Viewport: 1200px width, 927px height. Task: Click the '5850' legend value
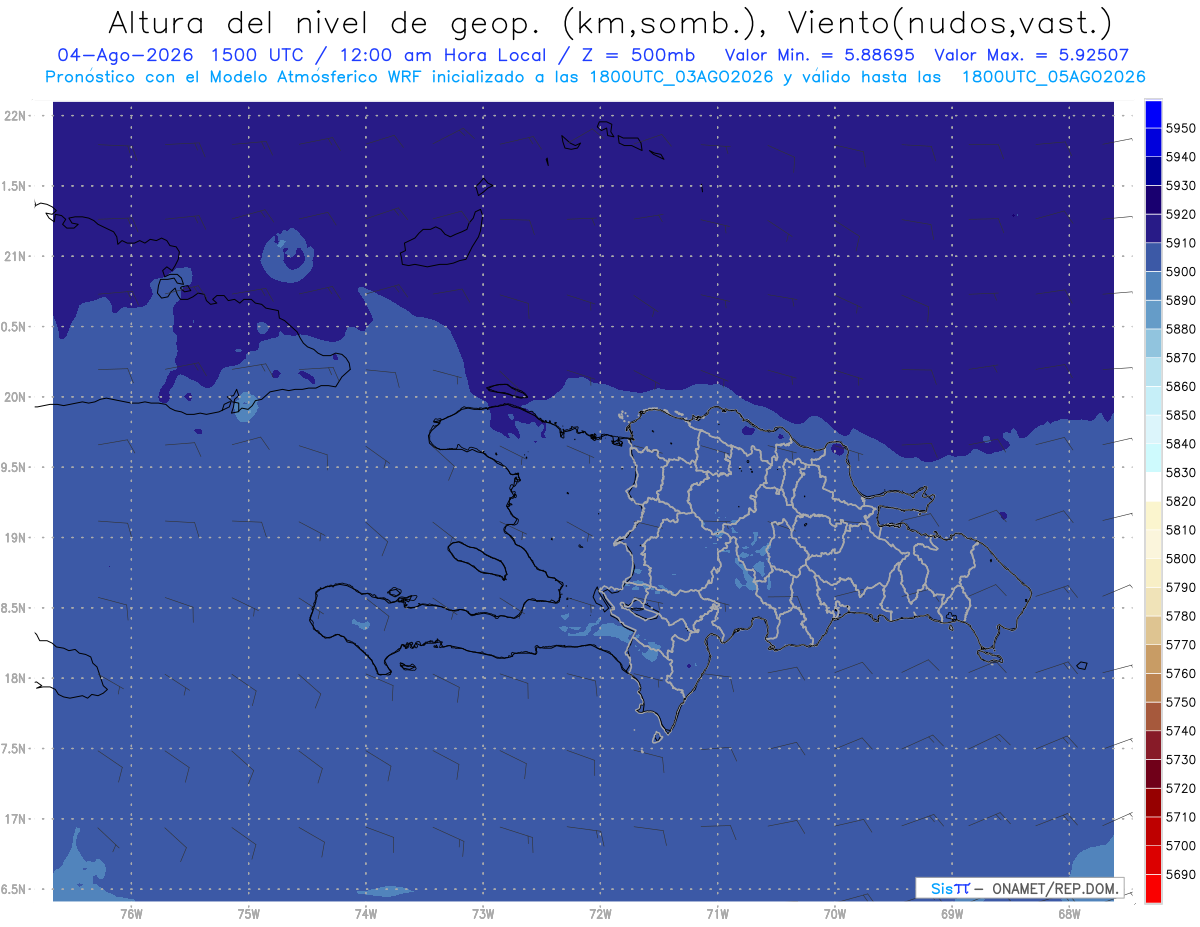point(1181,415)
